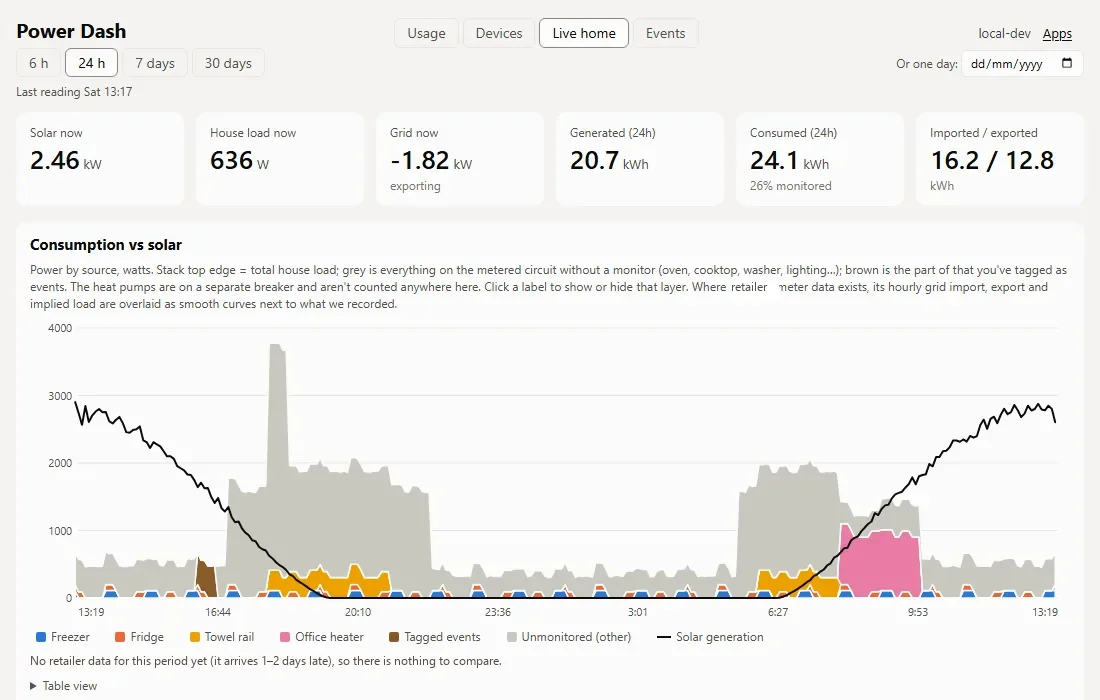Click the pink Office heater area in chart
Viewport: 1100px width, 700px height.
click(x=880, y=565)
